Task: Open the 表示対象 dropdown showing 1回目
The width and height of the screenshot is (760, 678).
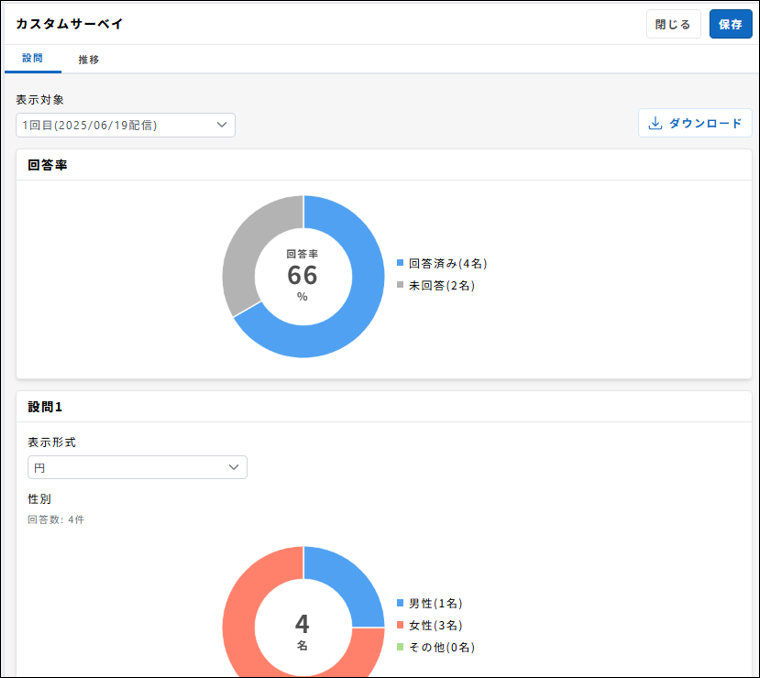Action: pyautogui.click(x=126, y=125)
